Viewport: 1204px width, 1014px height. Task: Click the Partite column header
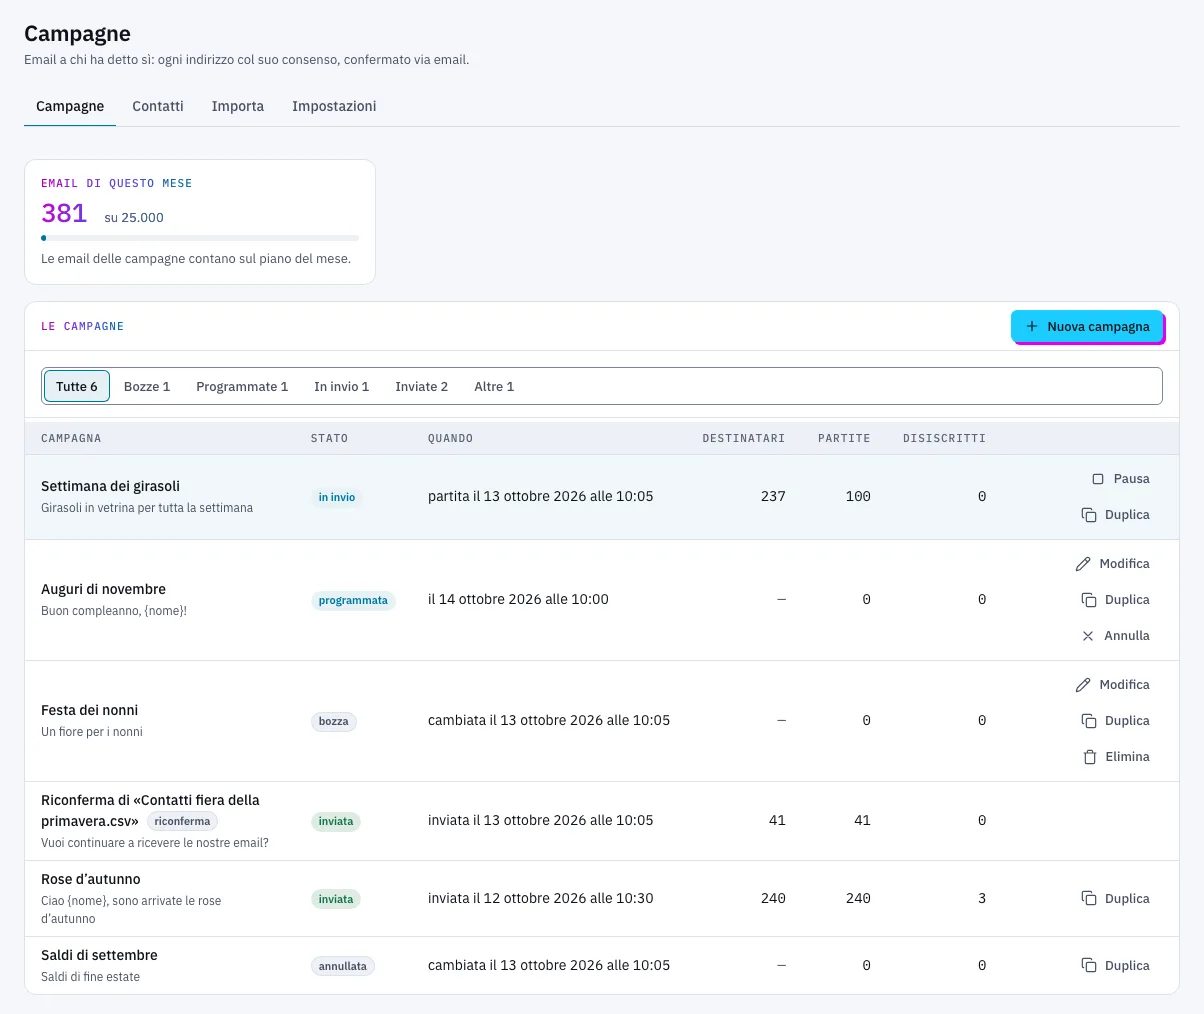844,439
